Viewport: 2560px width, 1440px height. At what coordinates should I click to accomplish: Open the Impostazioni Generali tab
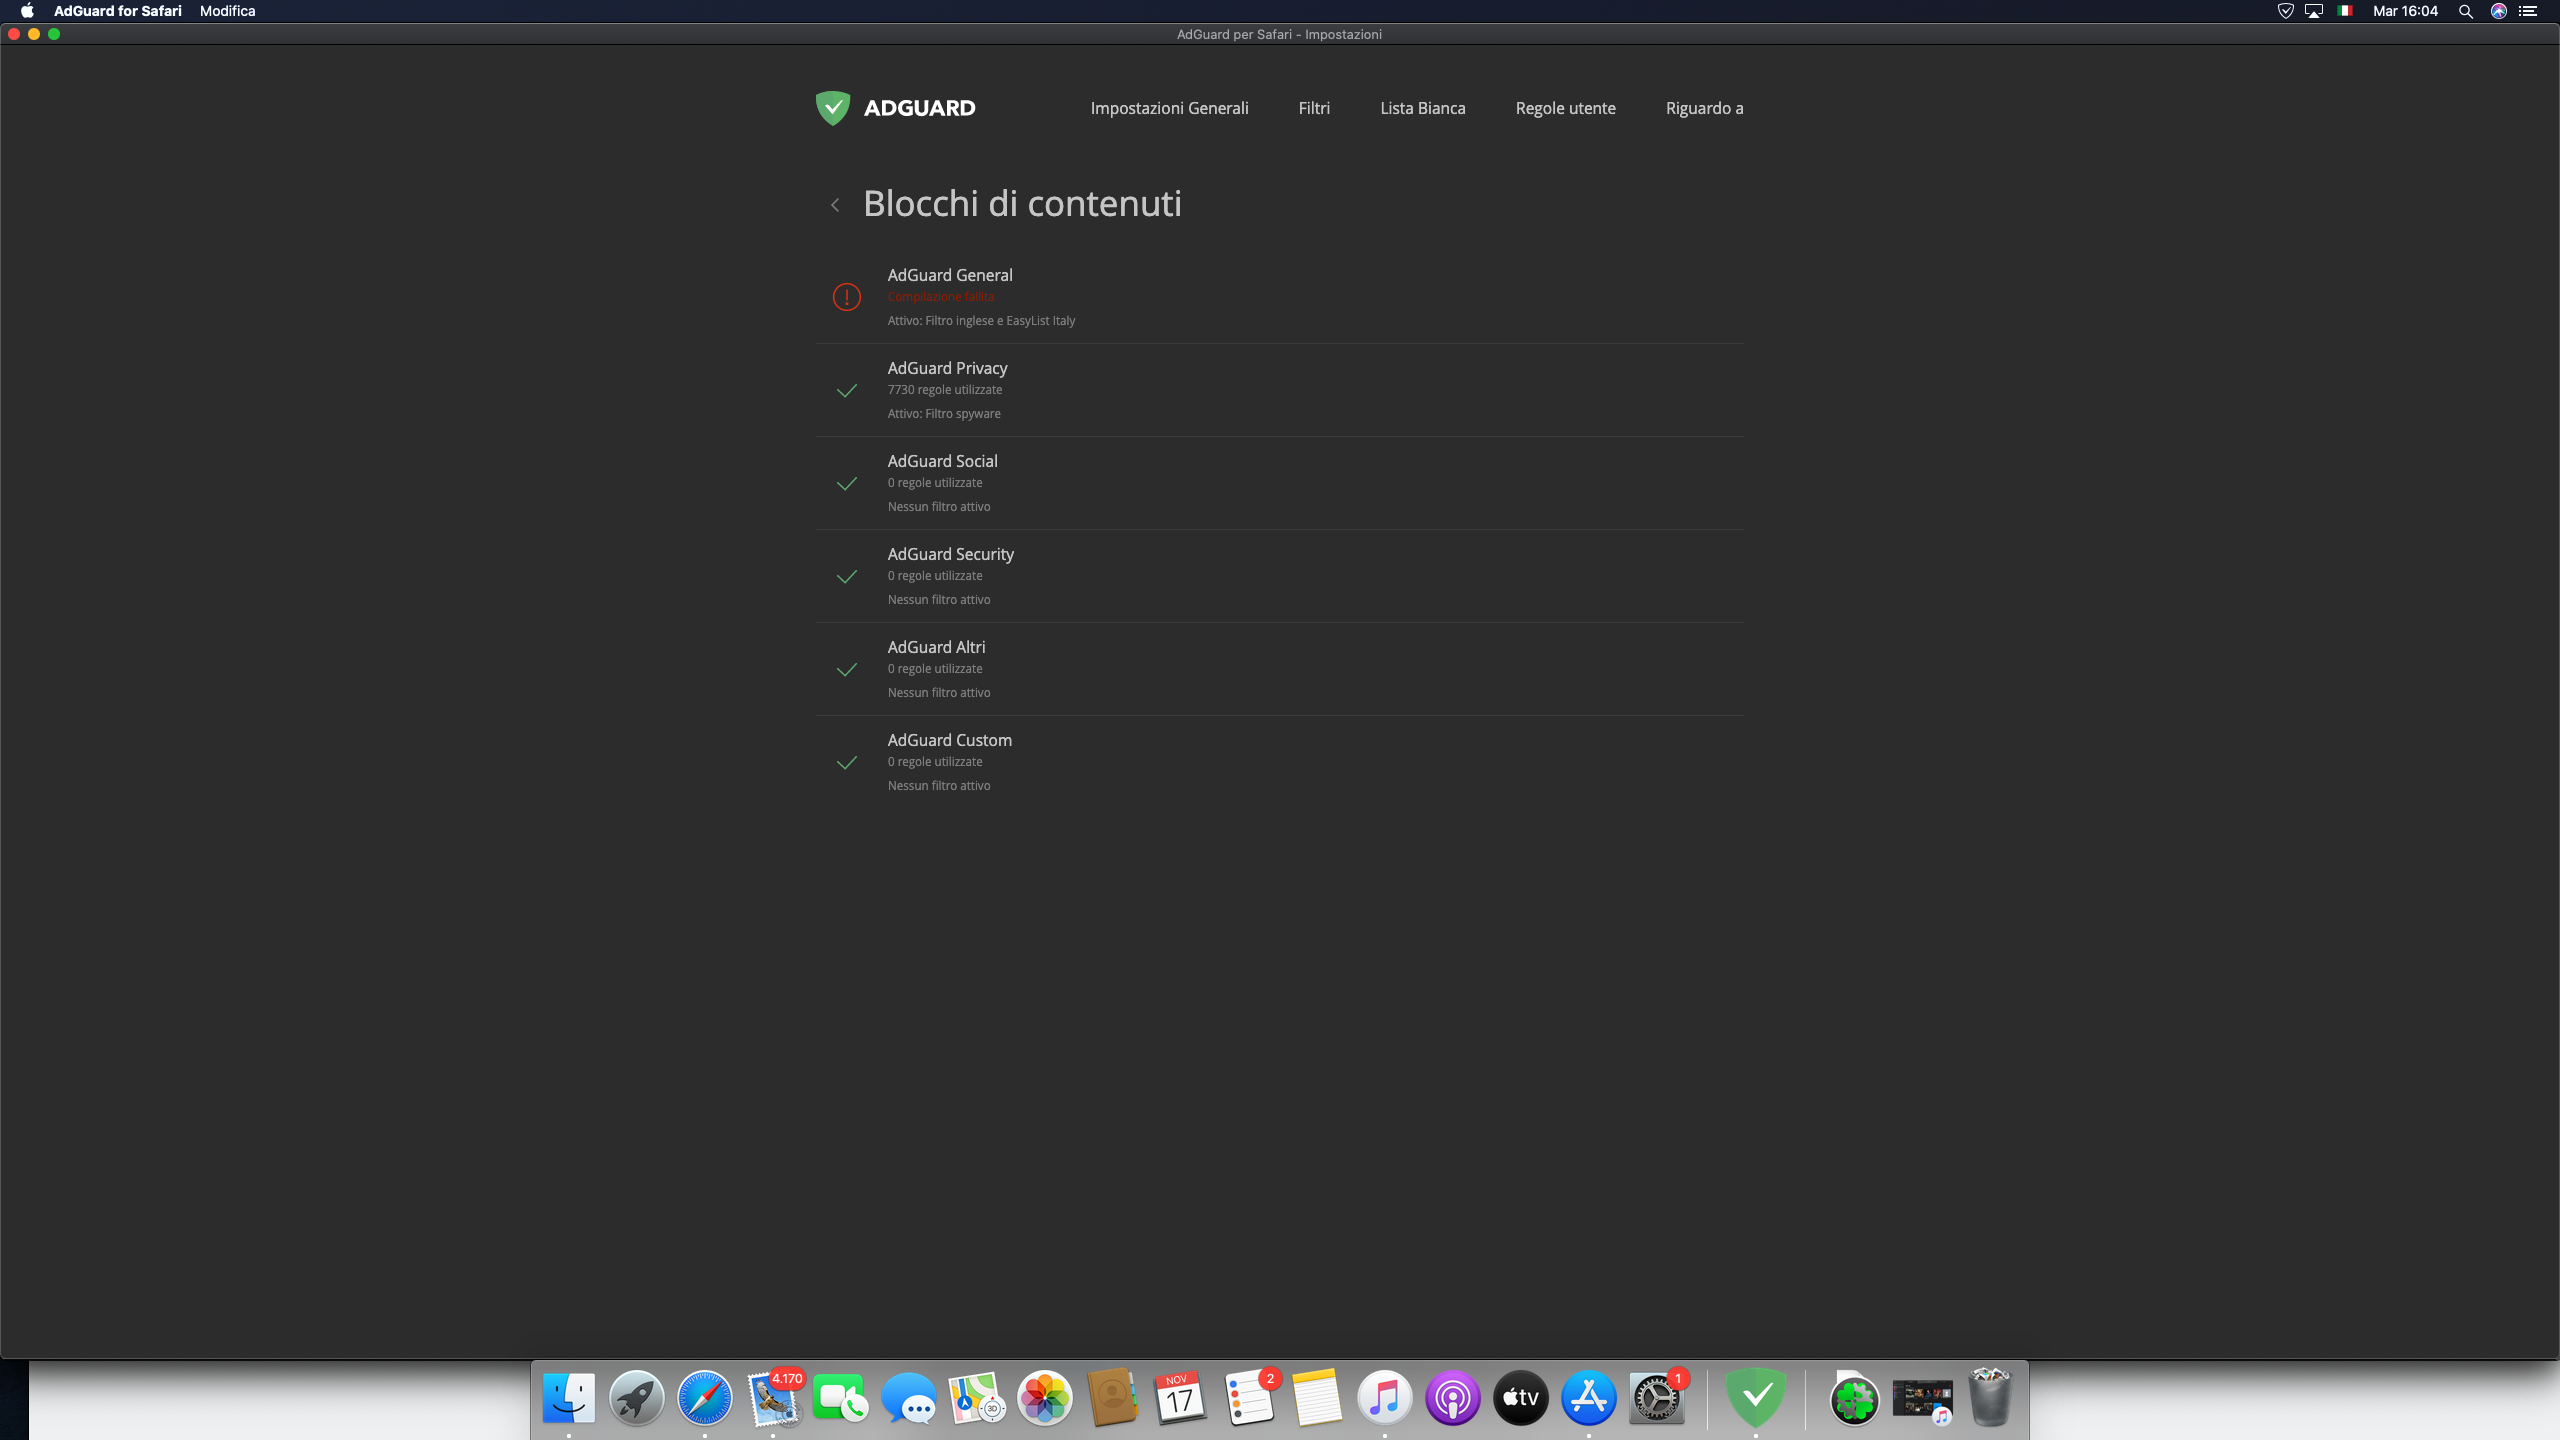1169,108
